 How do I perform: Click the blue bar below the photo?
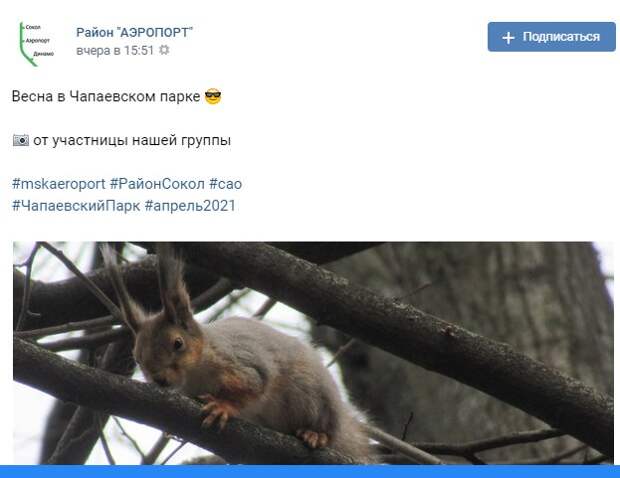point(310,471)
